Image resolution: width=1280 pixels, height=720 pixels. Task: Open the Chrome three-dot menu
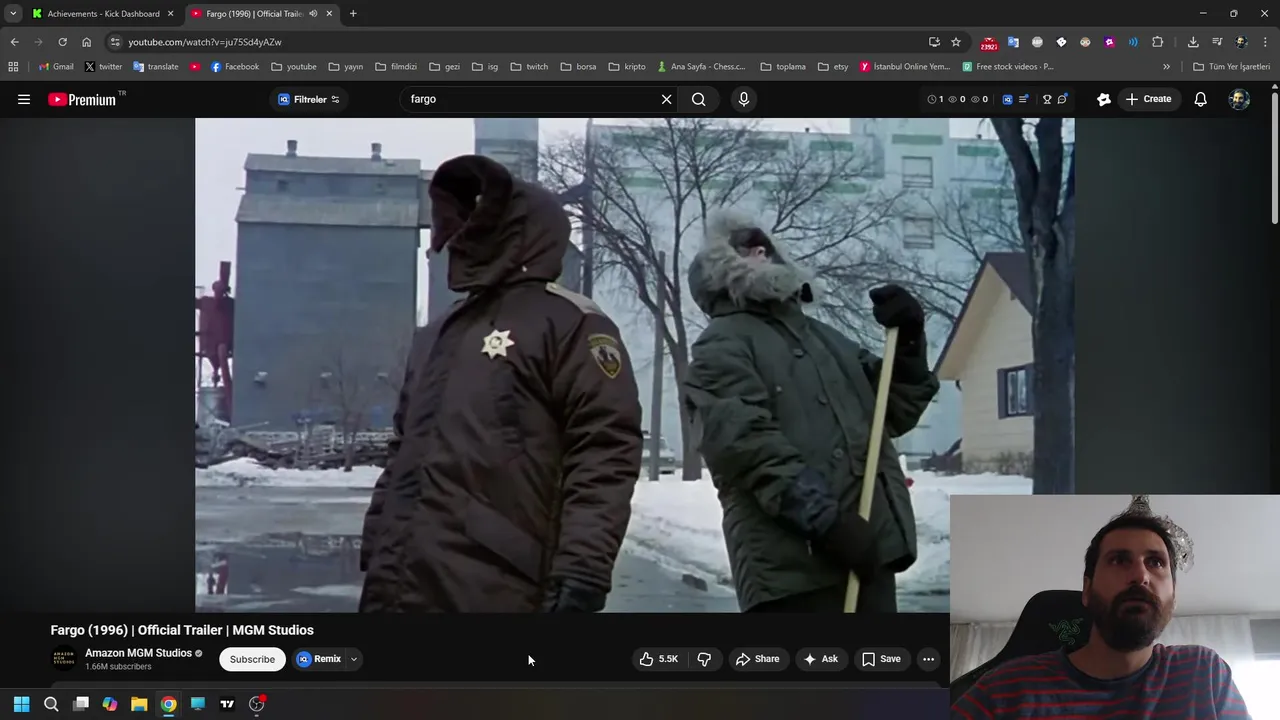tap(1266, 42)
